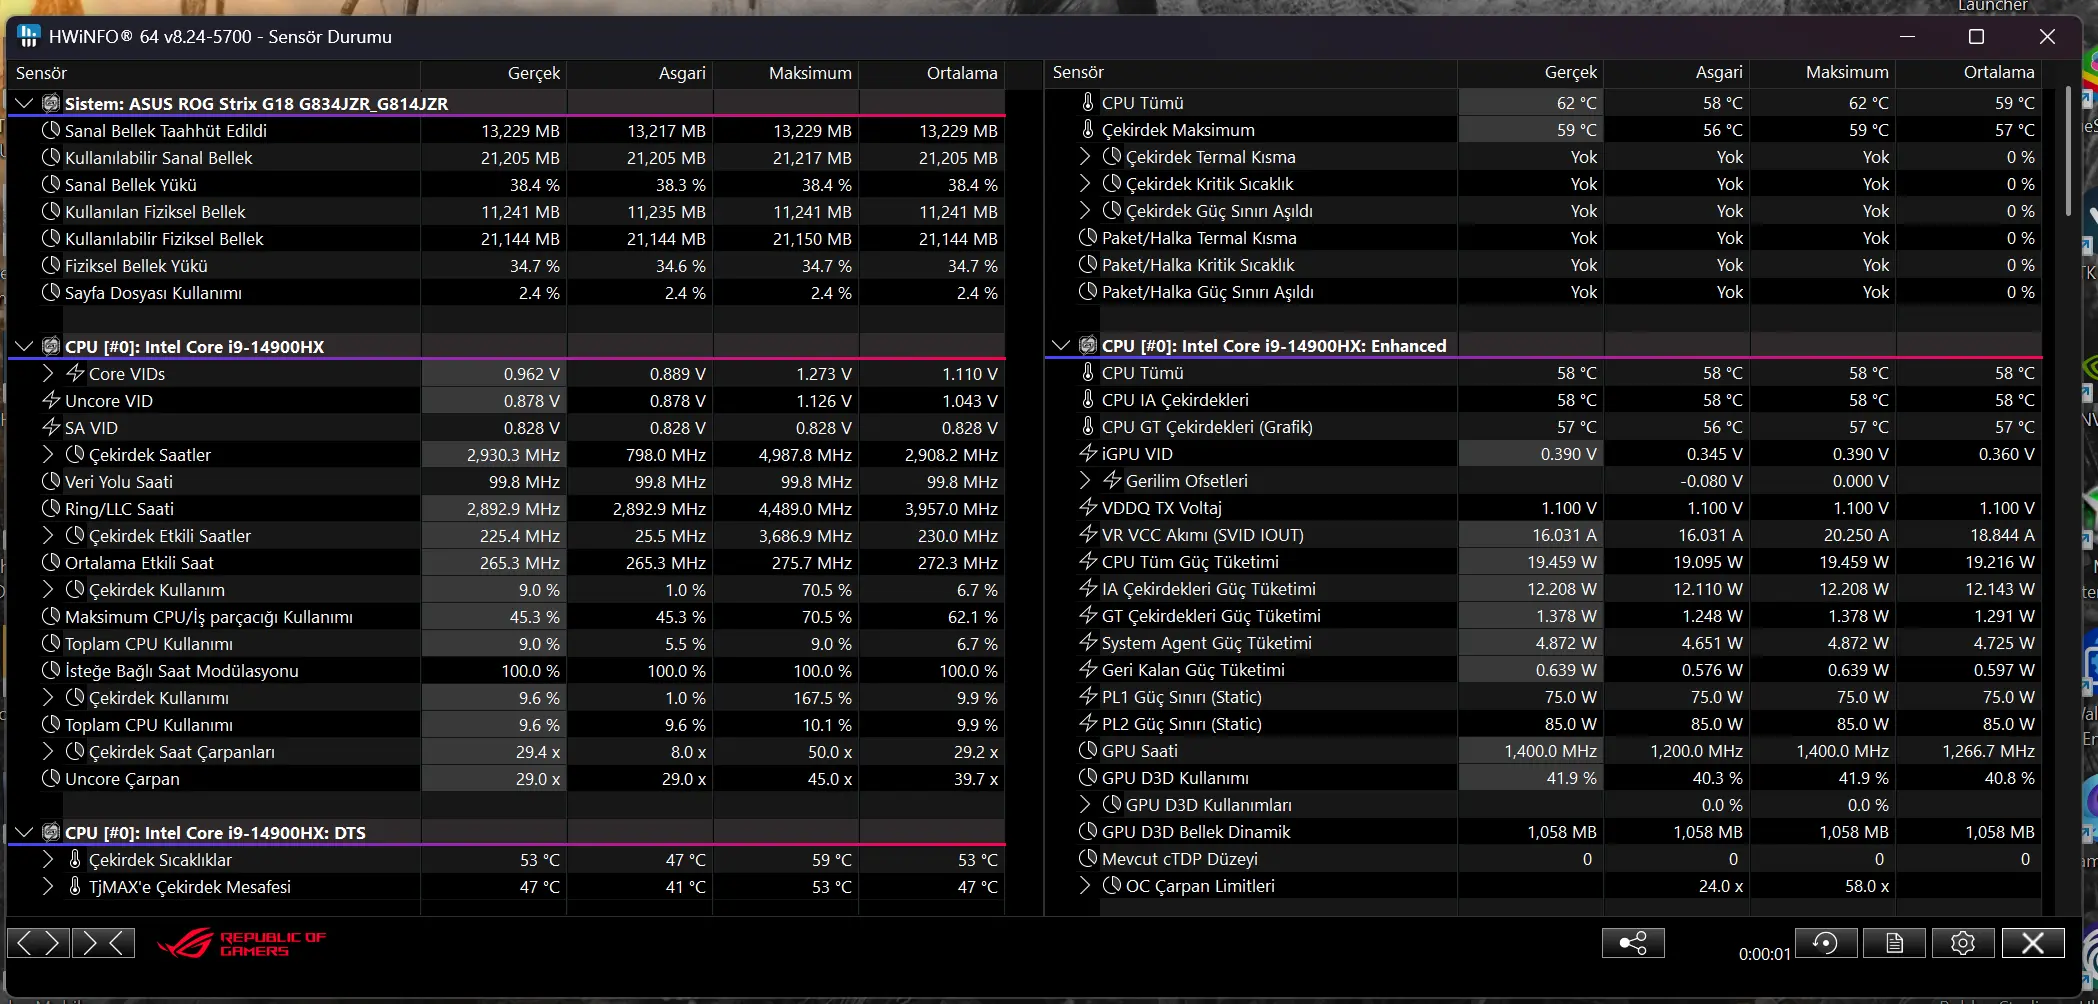Click the clock icon beside Ortalama Etkili Saat
Viewport: 2098px width, 1004px height.
click(x=51, y=563)
